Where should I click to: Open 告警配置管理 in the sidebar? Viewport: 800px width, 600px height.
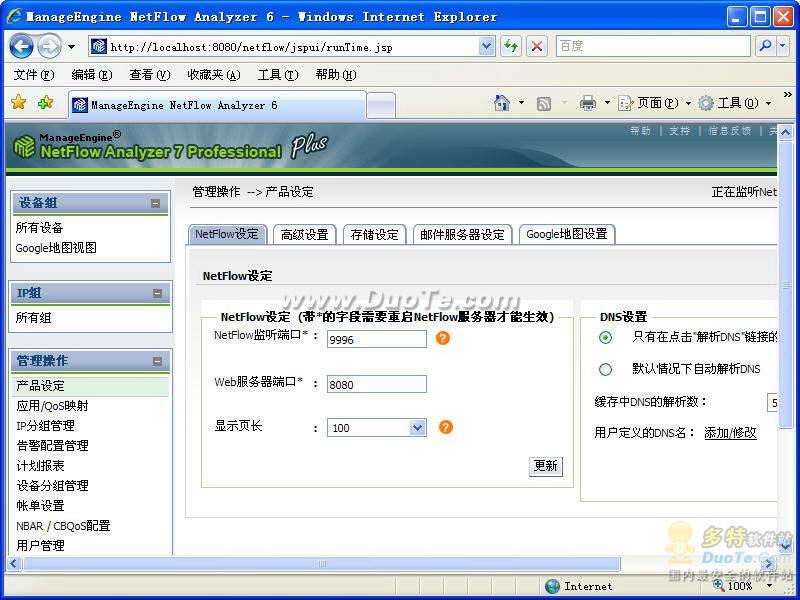[52, 445]
